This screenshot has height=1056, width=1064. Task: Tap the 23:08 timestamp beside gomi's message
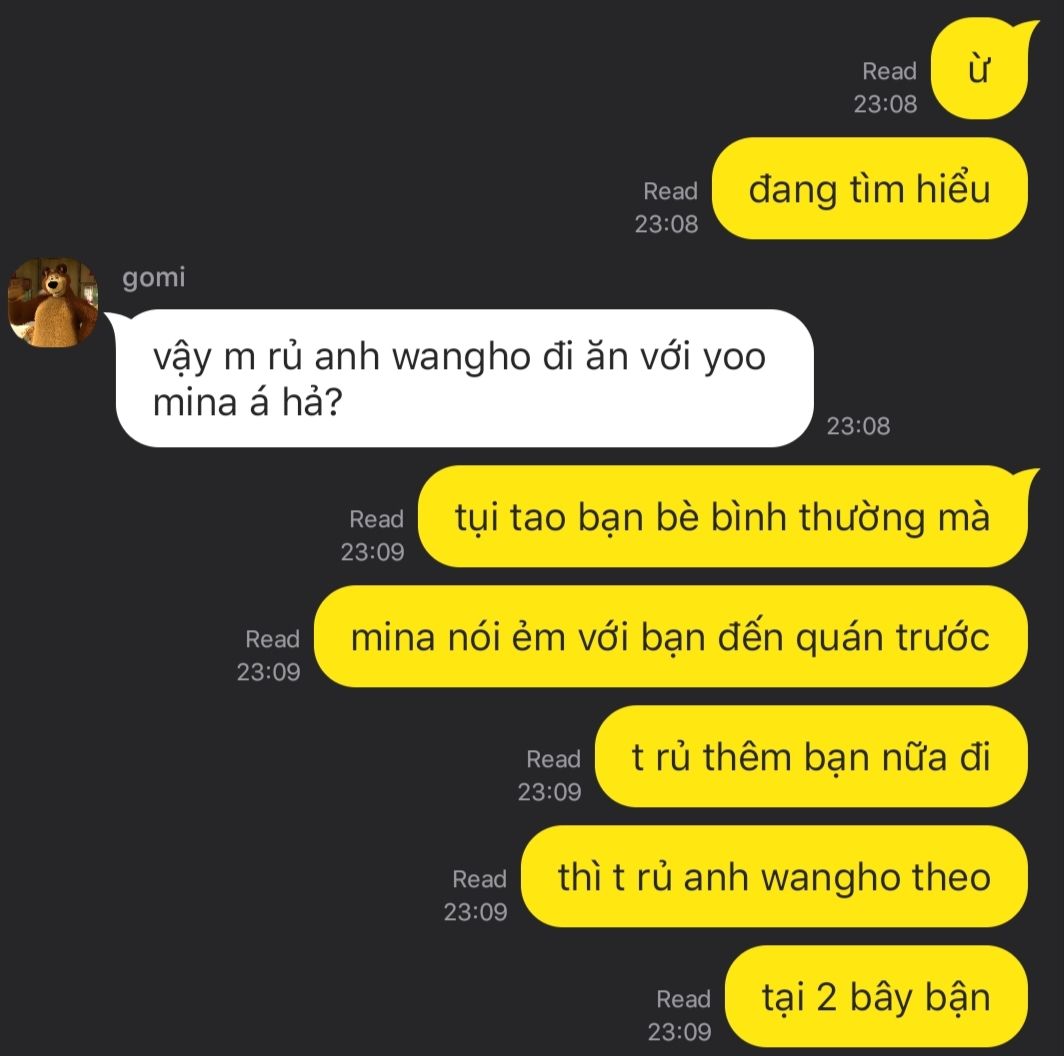[858, 426]
